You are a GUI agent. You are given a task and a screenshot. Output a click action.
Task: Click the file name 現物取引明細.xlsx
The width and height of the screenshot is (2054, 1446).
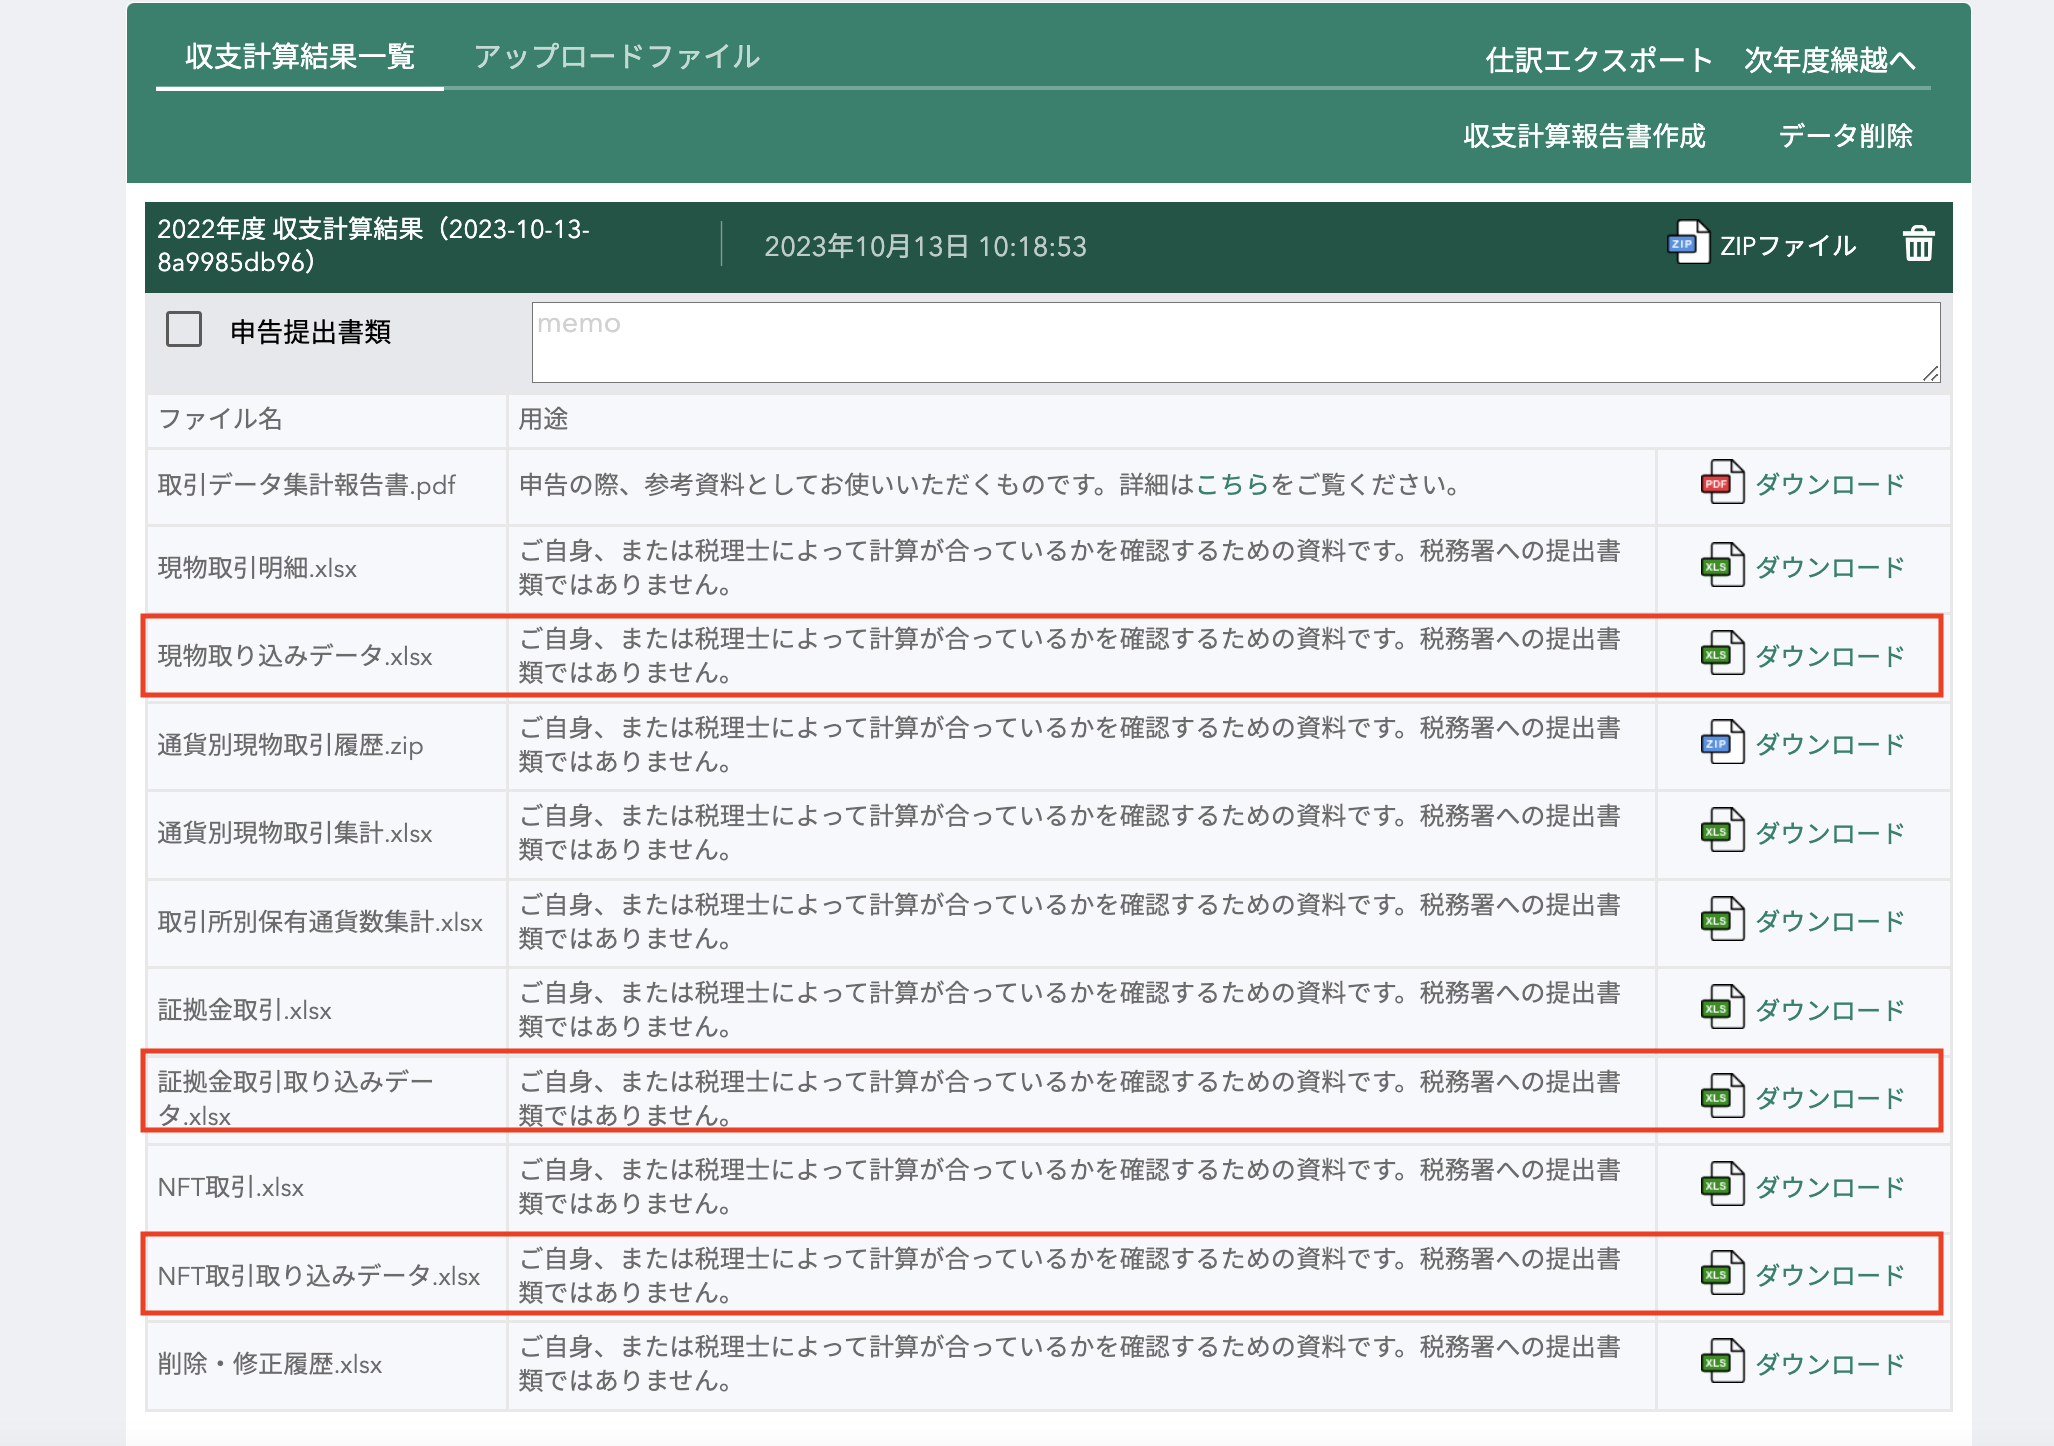[257, 568]
